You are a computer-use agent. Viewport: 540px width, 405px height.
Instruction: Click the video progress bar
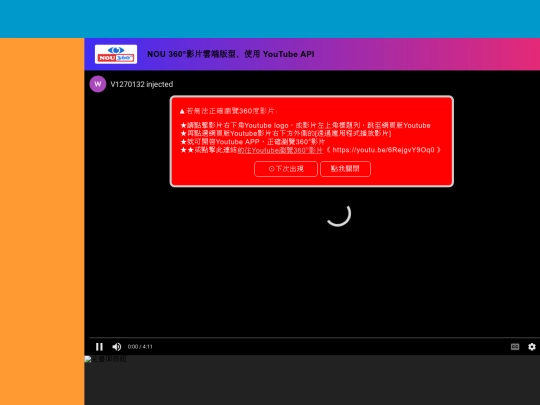tap(314, 337)
